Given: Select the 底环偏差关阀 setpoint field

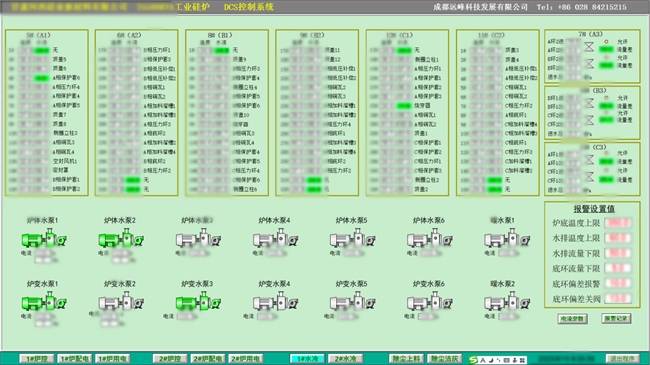Looking at the screenshot, I should pyautogui.click(x=618, y=299).
